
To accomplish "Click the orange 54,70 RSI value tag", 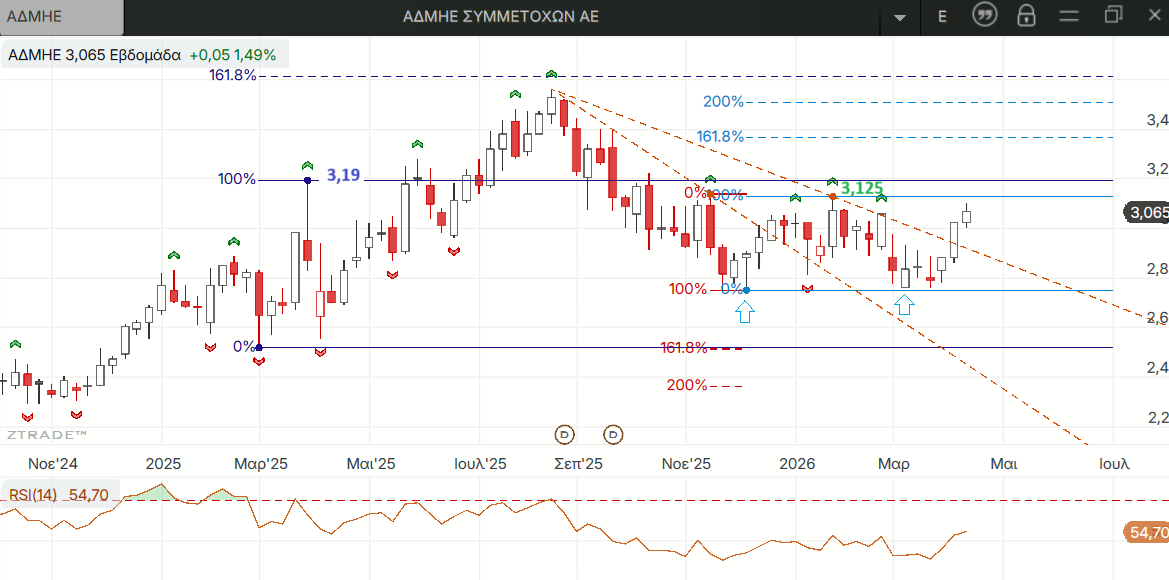I will pyautogui.click(x=1146, y=533).
